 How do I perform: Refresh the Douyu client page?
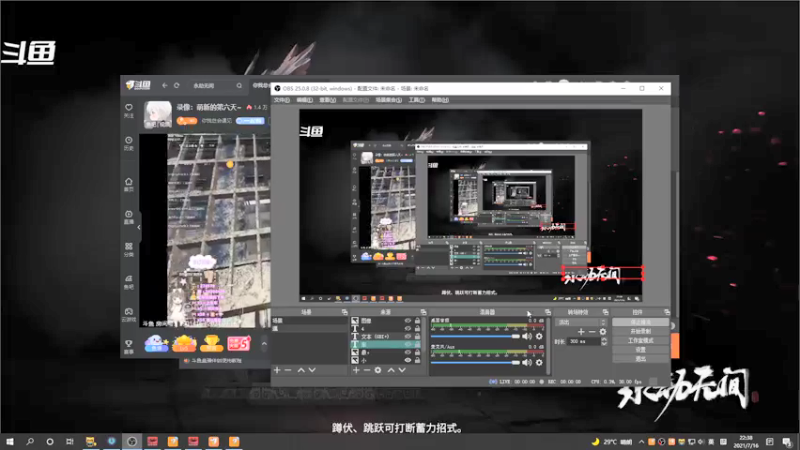click(x=177, y=85)
